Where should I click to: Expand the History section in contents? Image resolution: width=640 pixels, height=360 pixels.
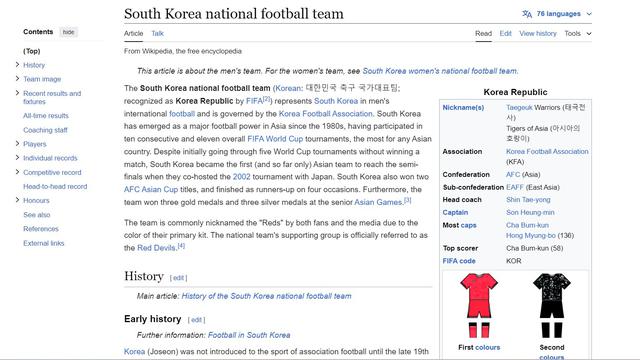pos(17,64)
